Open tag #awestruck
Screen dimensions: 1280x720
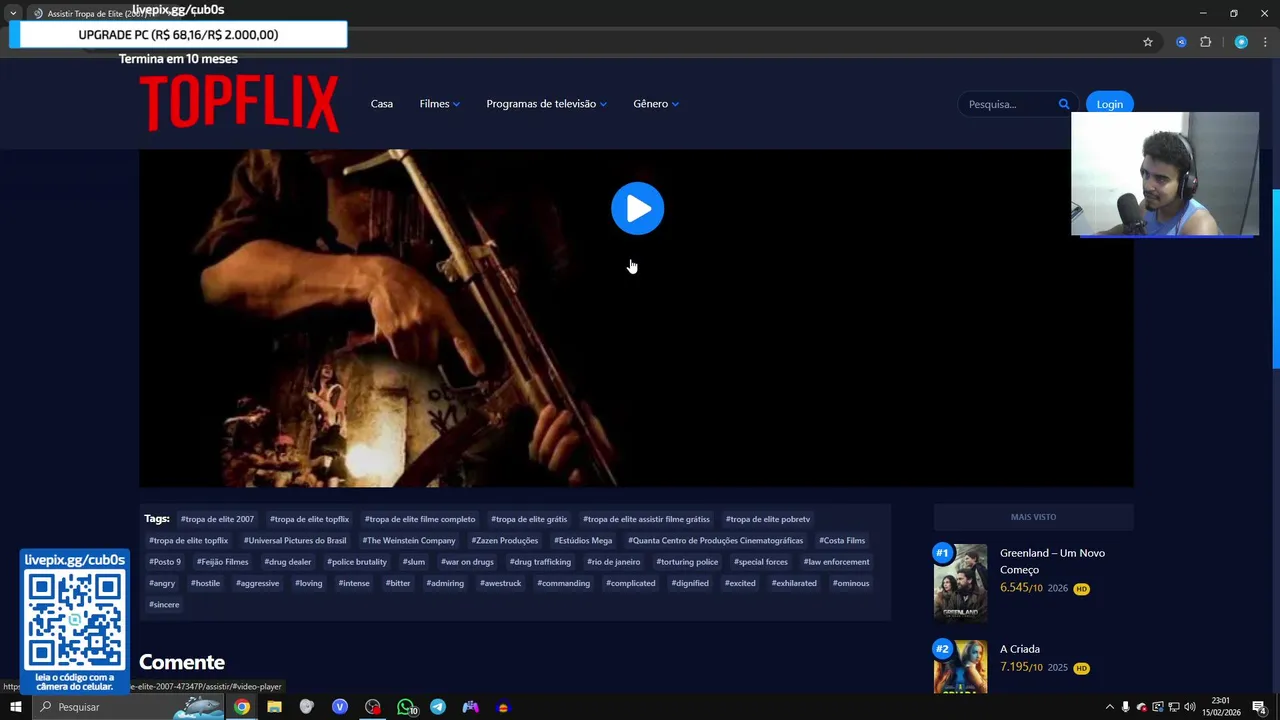[500, 583]
